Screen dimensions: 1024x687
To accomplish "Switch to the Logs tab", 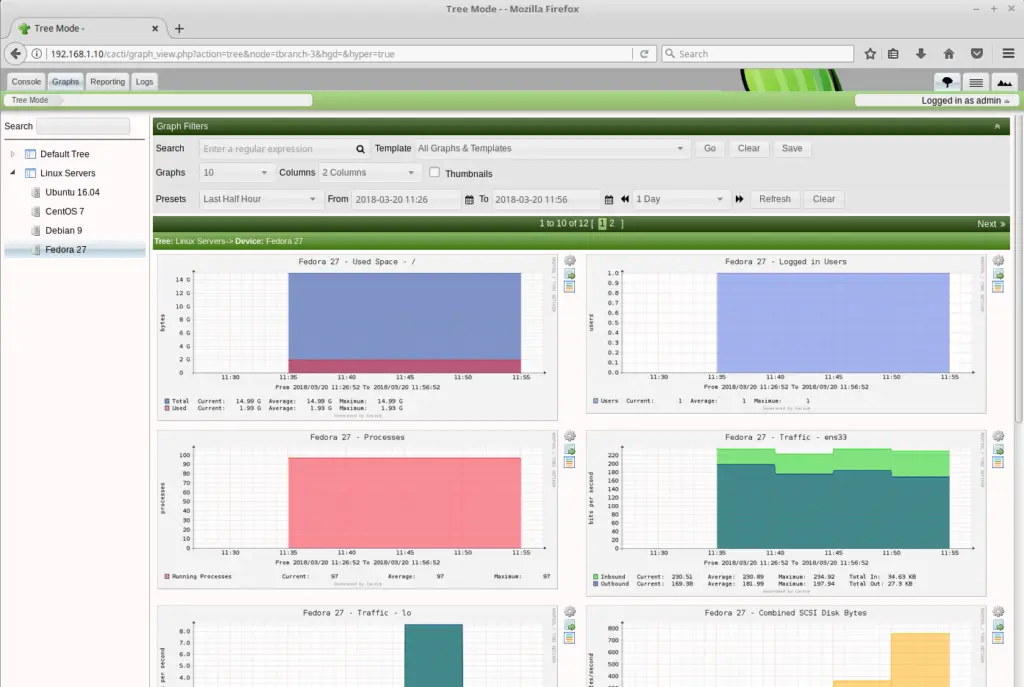I will click(x=144, y=82).
